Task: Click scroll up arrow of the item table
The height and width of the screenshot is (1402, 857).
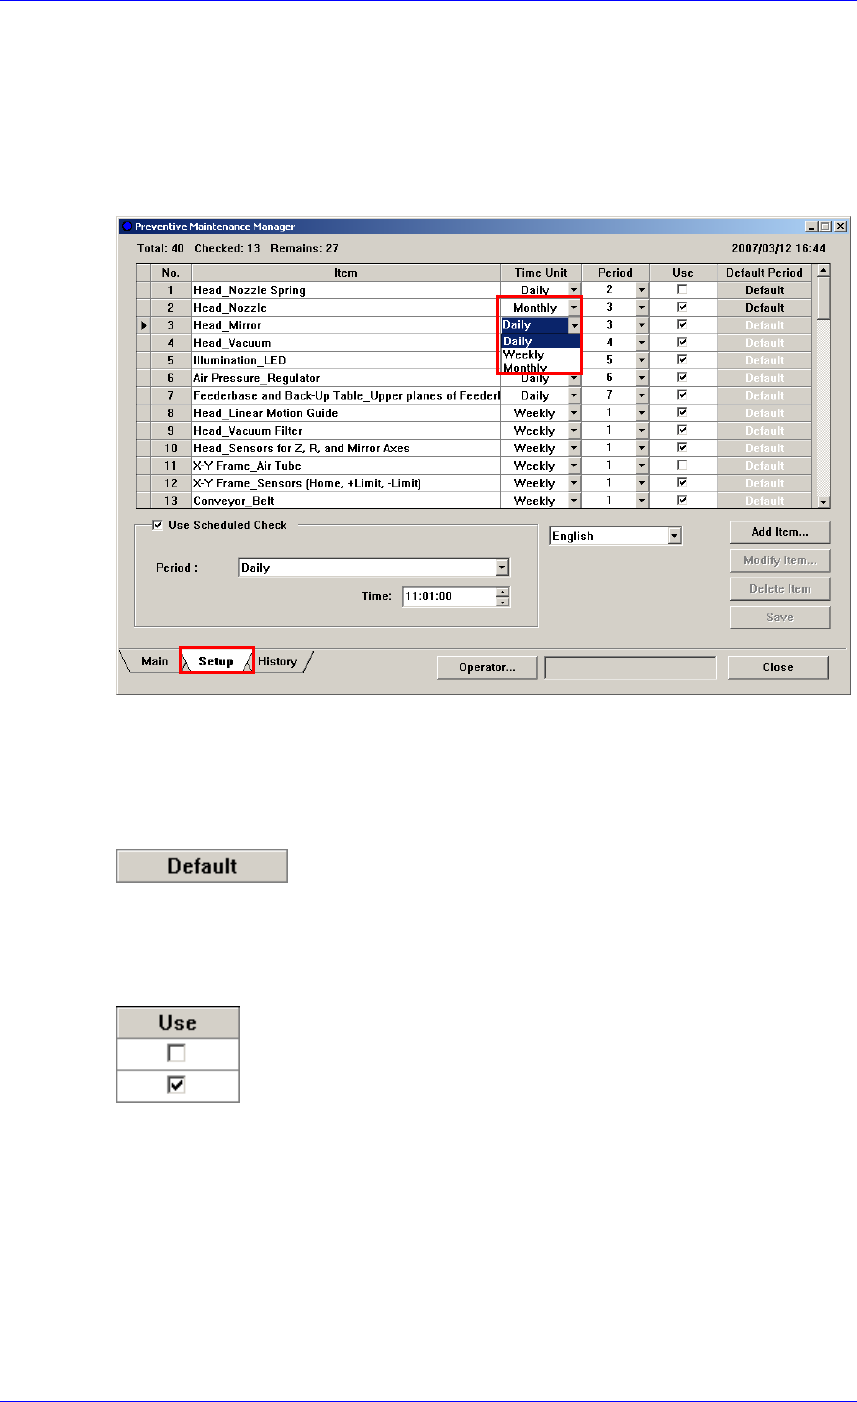Action: [x=823, y=270]
